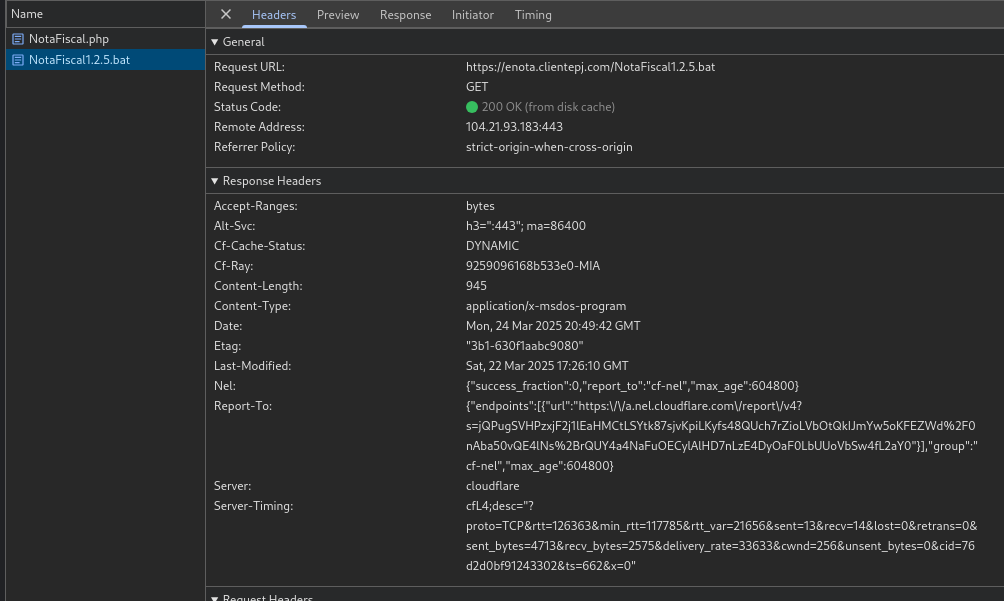The image size is (1004, 601).
Task: Click the 'Etag:' header label
Action: click(227, 346)
